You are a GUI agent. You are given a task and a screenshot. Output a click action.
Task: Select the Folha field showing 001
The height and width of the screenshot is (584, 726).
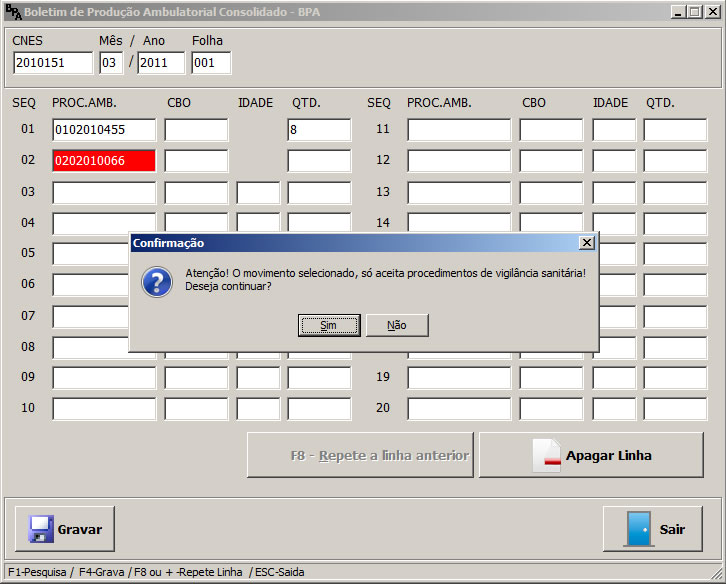click(x=210, y=63)
